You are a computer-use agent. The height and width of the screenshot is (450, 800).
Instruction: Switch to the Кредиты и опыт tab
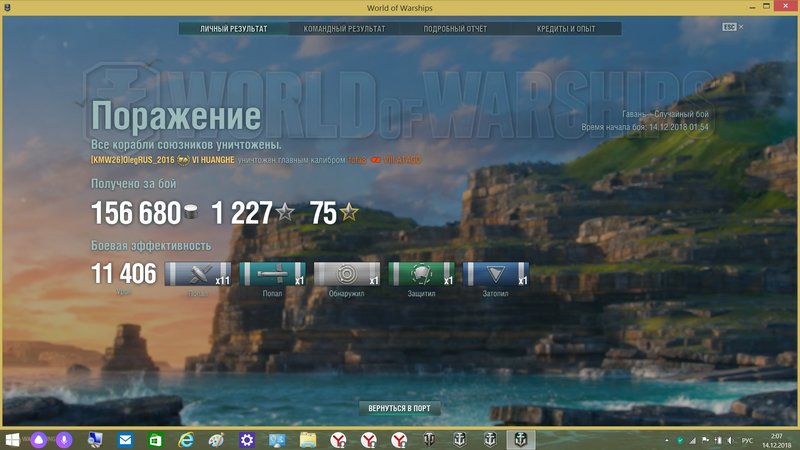(x=566, y=29)
